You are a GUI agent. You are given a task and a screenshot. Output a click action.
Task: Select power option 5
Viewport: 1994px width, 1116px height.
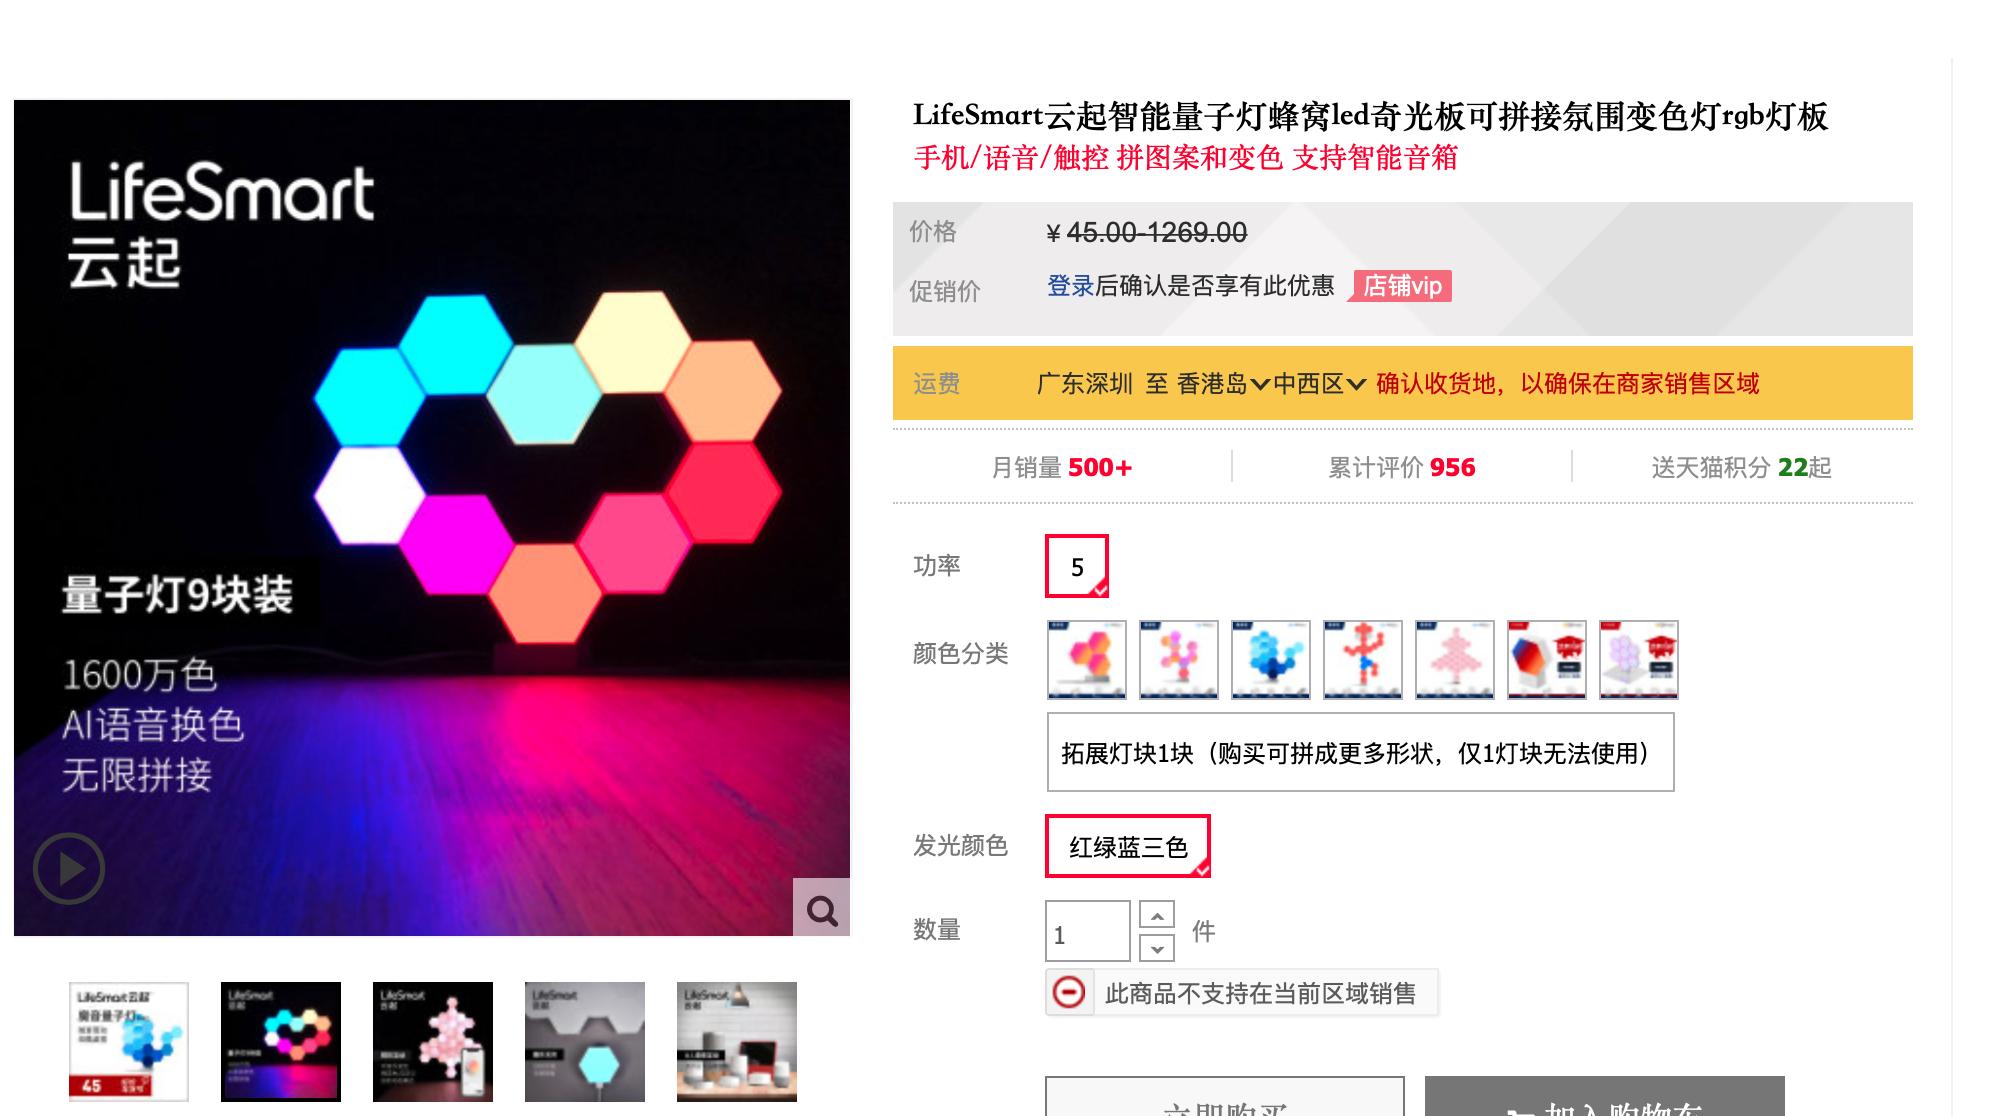pos(1075,566)
